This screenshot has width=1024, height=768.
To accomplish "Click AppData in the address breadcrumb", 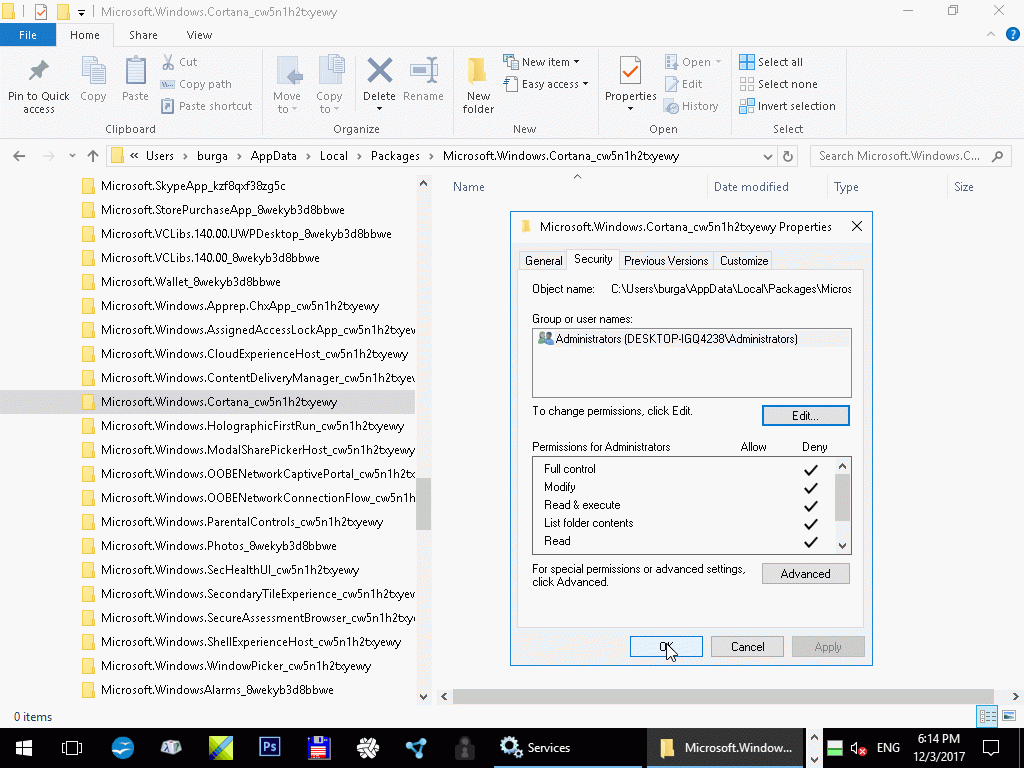I will pos(274,156).
